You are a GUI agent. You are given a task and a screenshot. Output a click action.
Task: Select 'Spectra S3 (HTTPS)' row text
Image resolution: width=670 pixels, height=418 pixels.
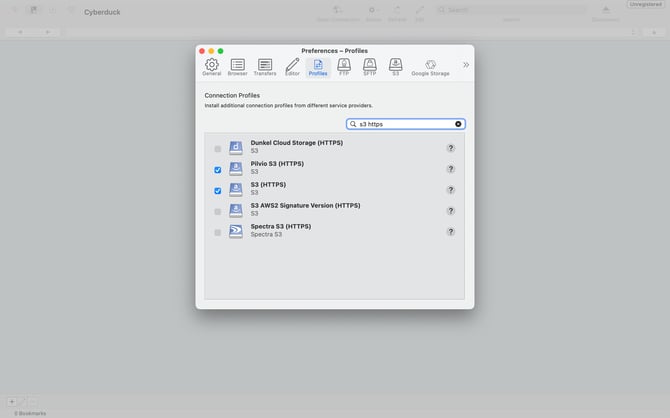coord(280,227)
